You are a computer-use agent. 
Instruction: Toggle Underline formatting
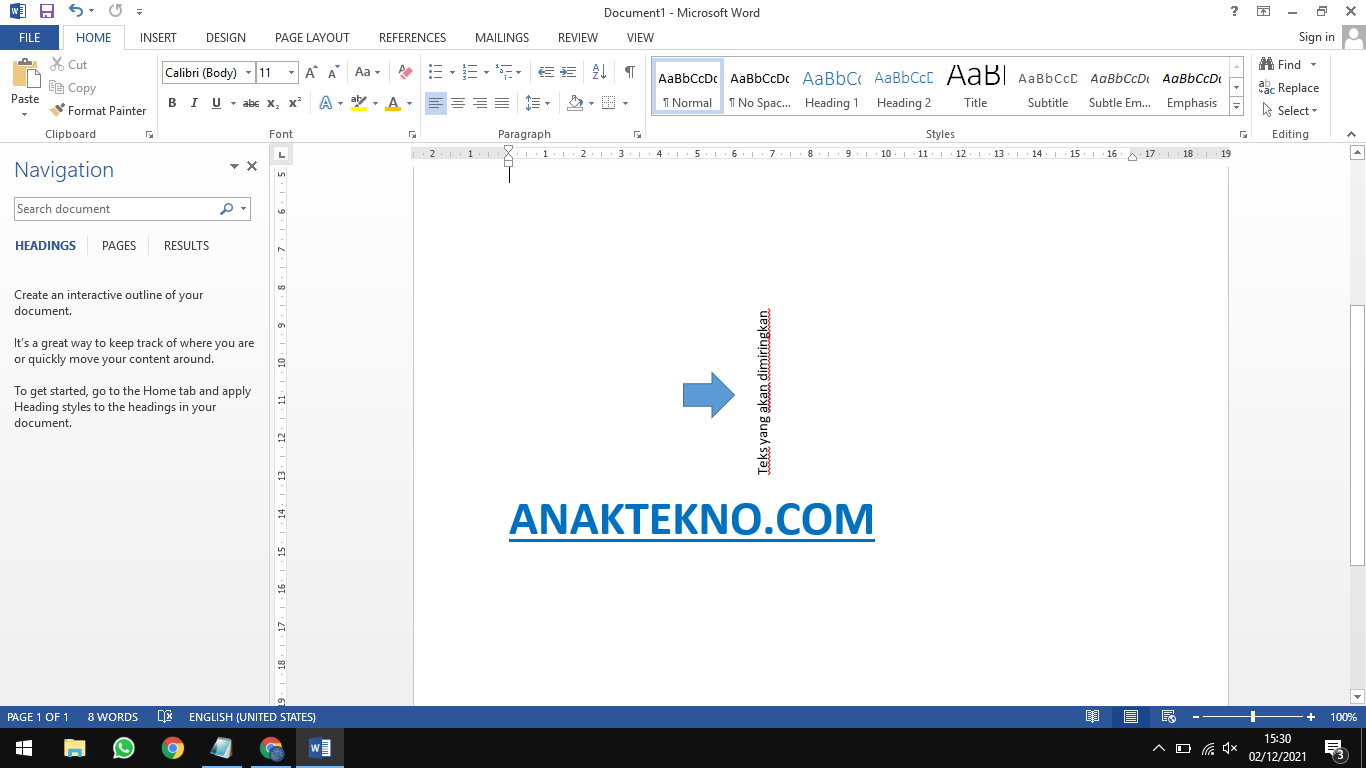point(216,103)
